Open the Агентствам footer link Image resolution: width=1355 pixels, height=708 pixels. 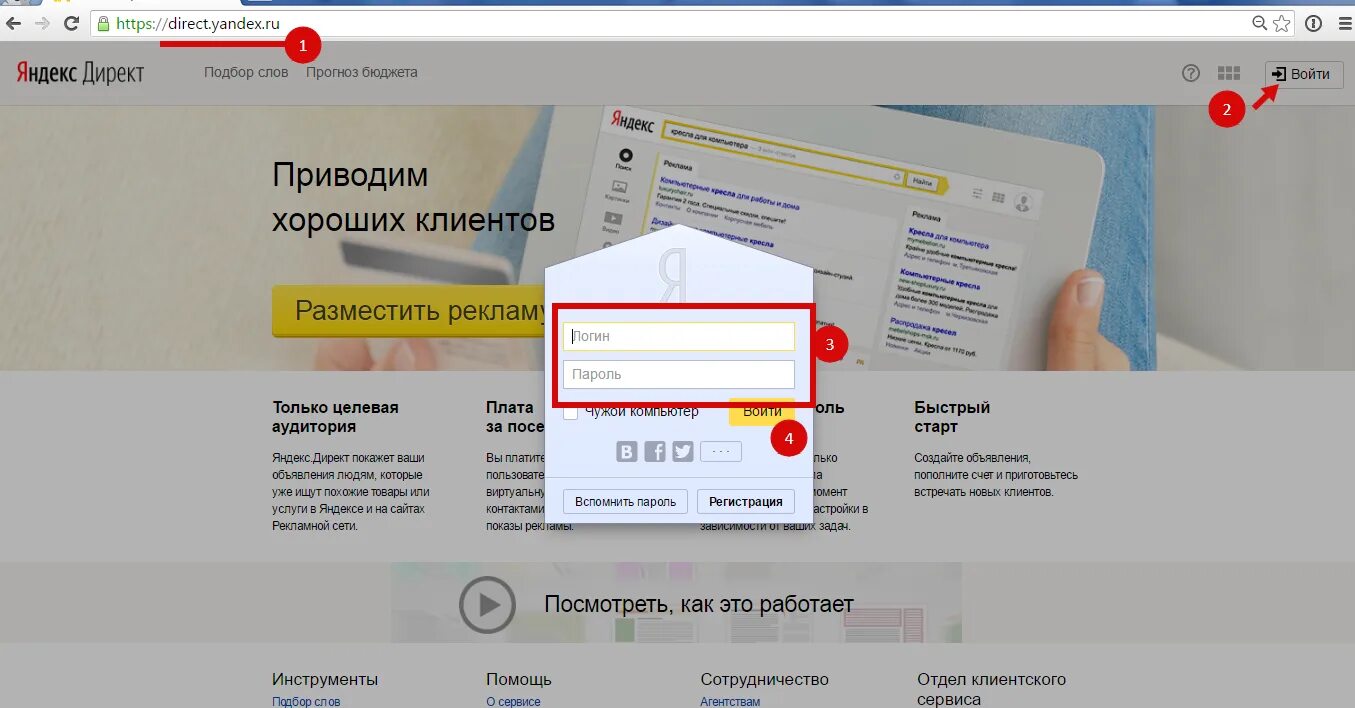point(730,702)
